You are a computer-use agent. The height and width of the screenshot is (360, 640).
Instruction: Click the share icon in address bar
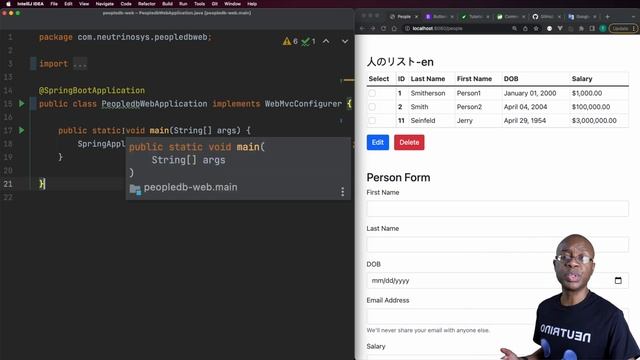pos(525,29)
